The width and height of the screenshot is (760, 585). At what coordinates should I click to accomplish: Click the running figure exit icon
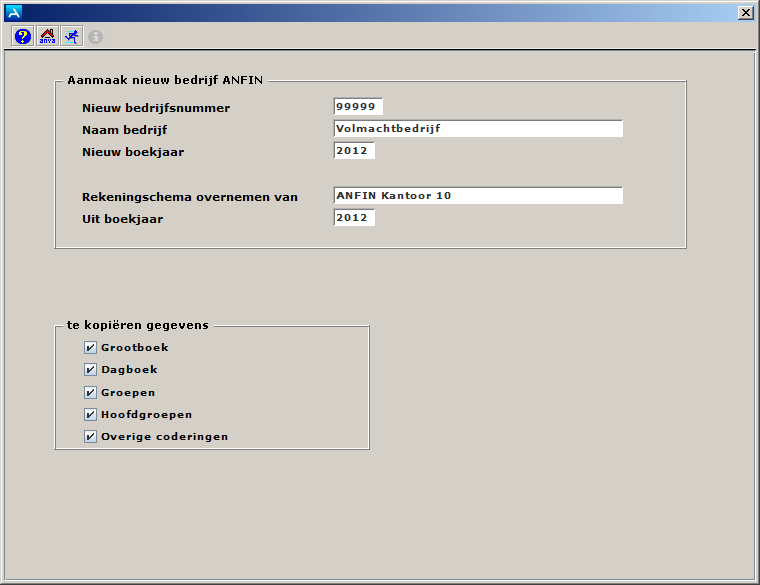point(71,36)
